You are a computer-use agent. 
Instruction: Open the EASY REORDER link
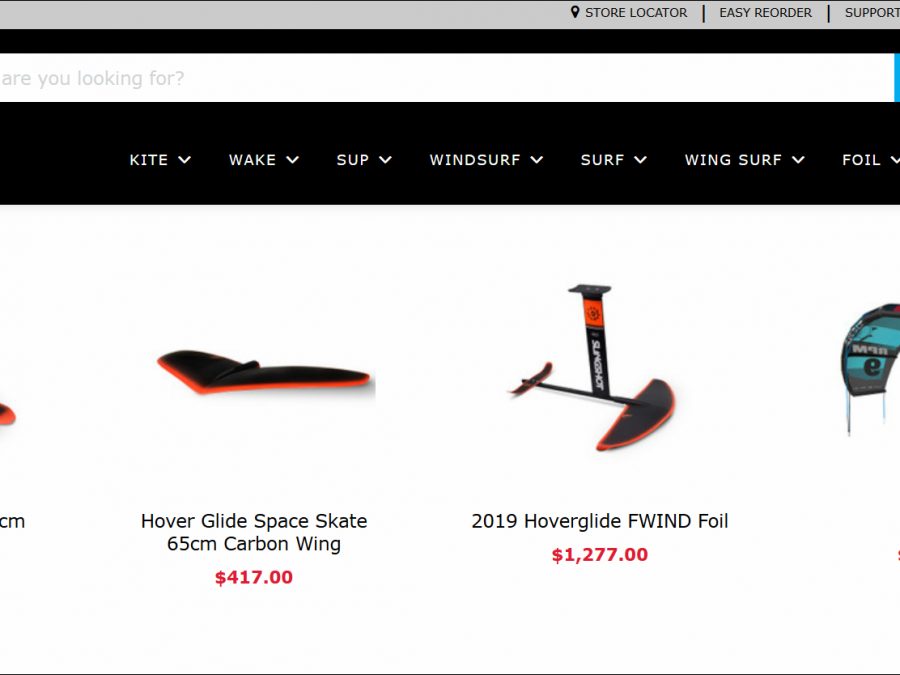765,13
